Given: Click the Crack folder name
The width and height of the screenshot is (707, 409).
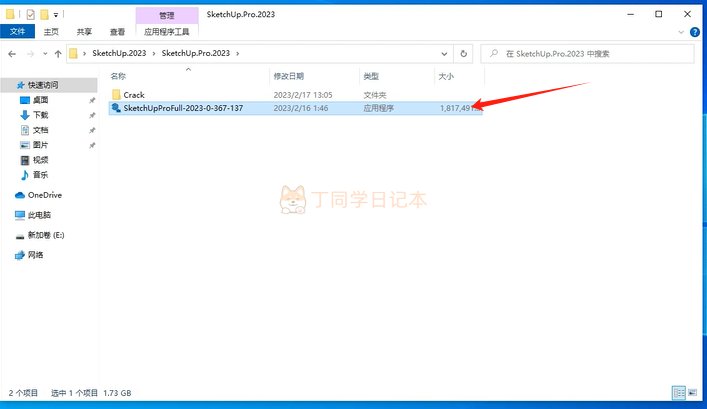Looking at the screenshot, I should 134,95.
